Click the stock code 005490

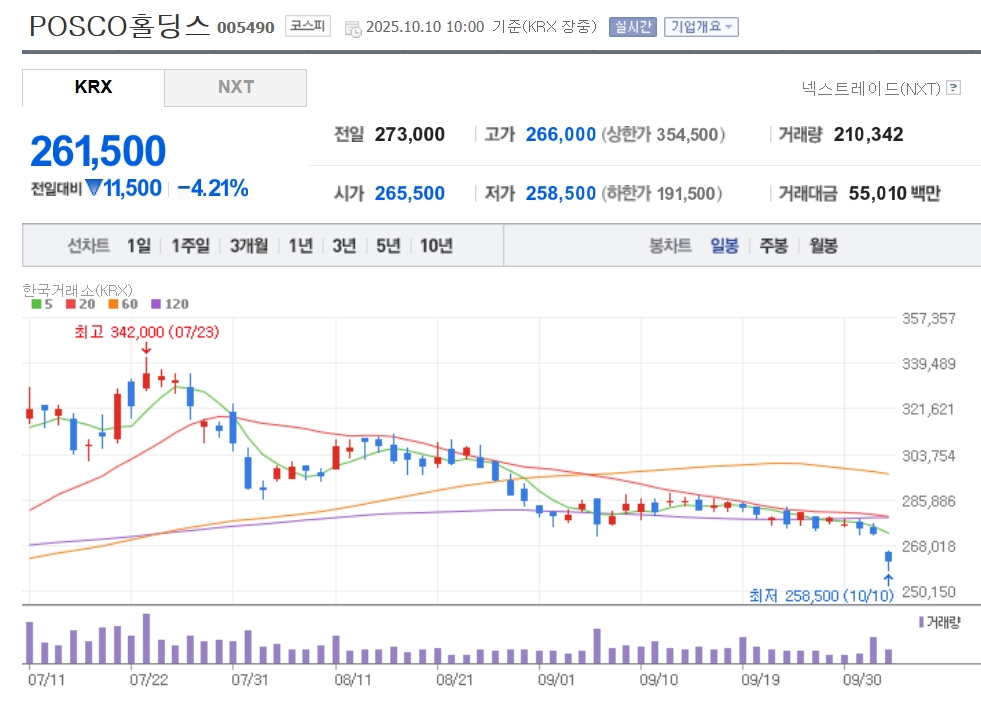(x=246, y=28)
